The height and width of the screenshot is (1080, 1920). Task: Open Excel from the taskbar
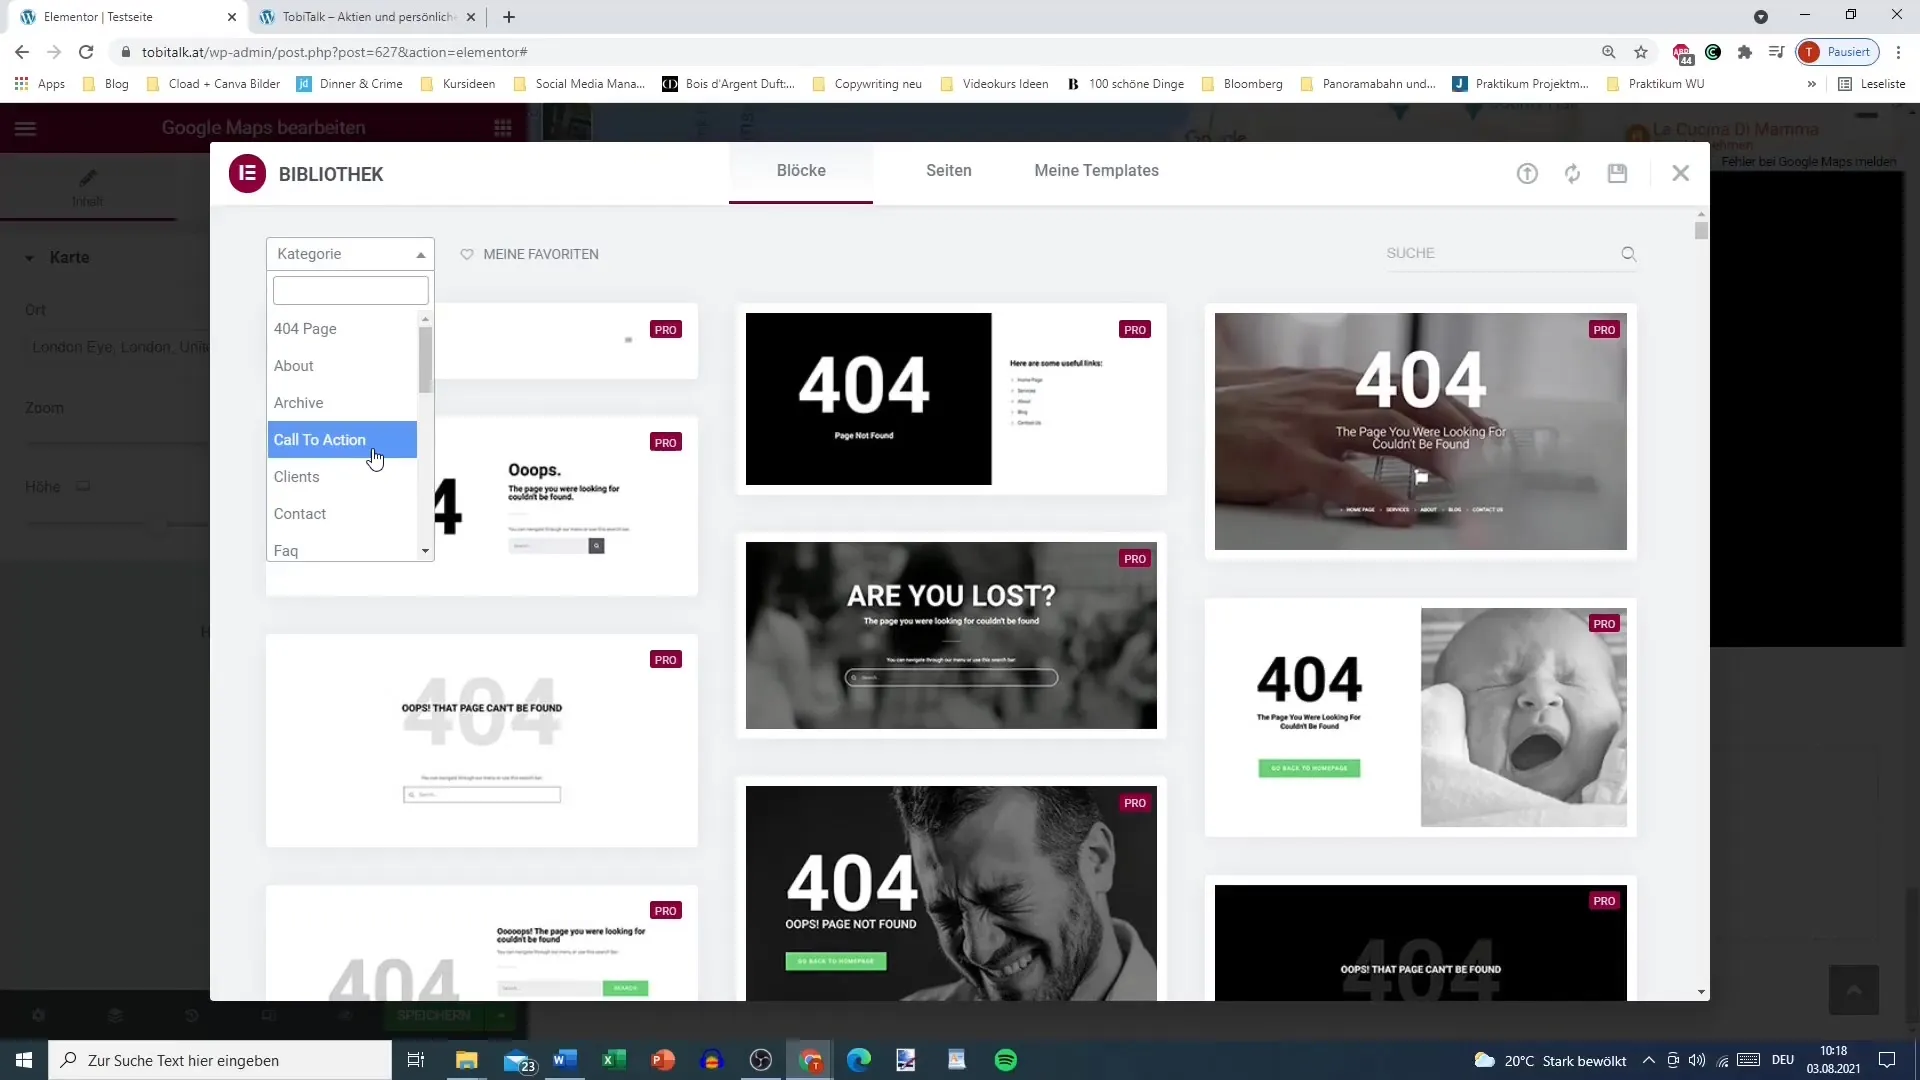point(614,1060)
